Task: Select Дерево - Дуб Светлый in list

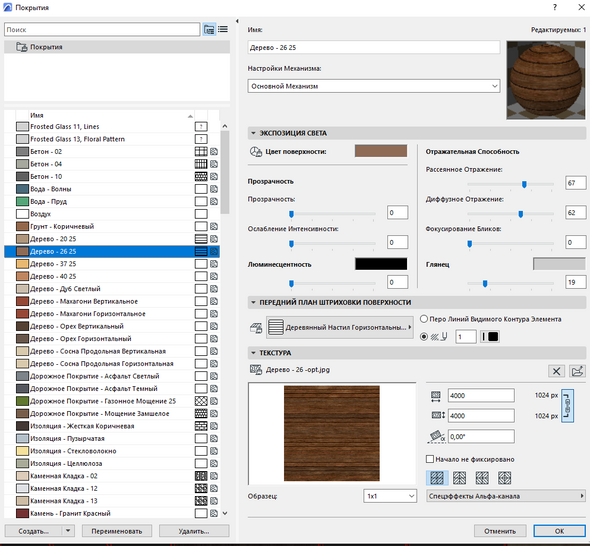Action: point(65,289)
